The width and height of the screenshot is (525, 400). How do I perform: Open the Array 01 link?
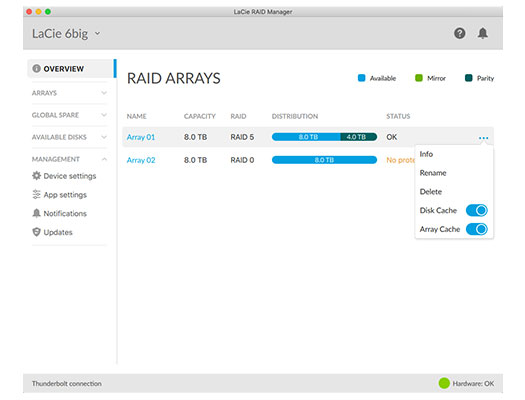coord(141,137)
